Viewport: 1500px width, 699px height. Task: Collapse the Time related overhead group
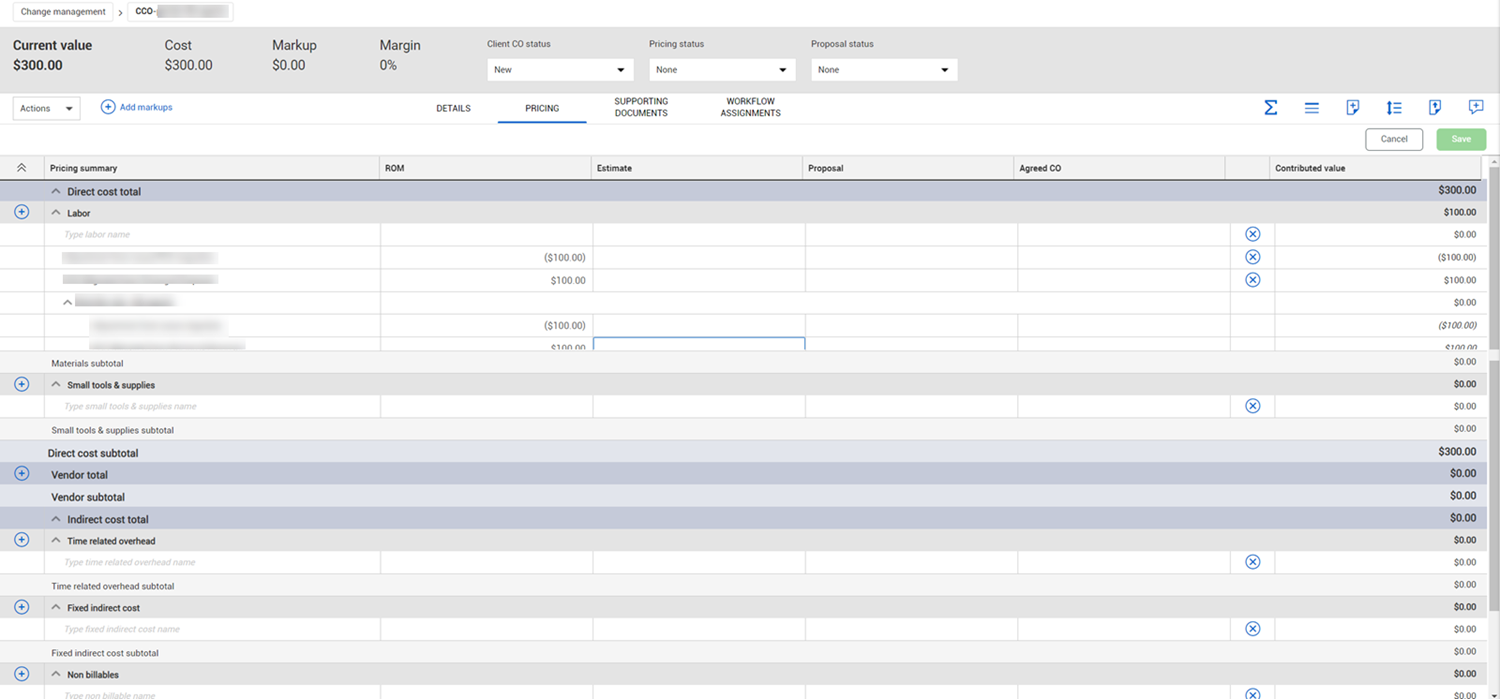tap(56, 541)
